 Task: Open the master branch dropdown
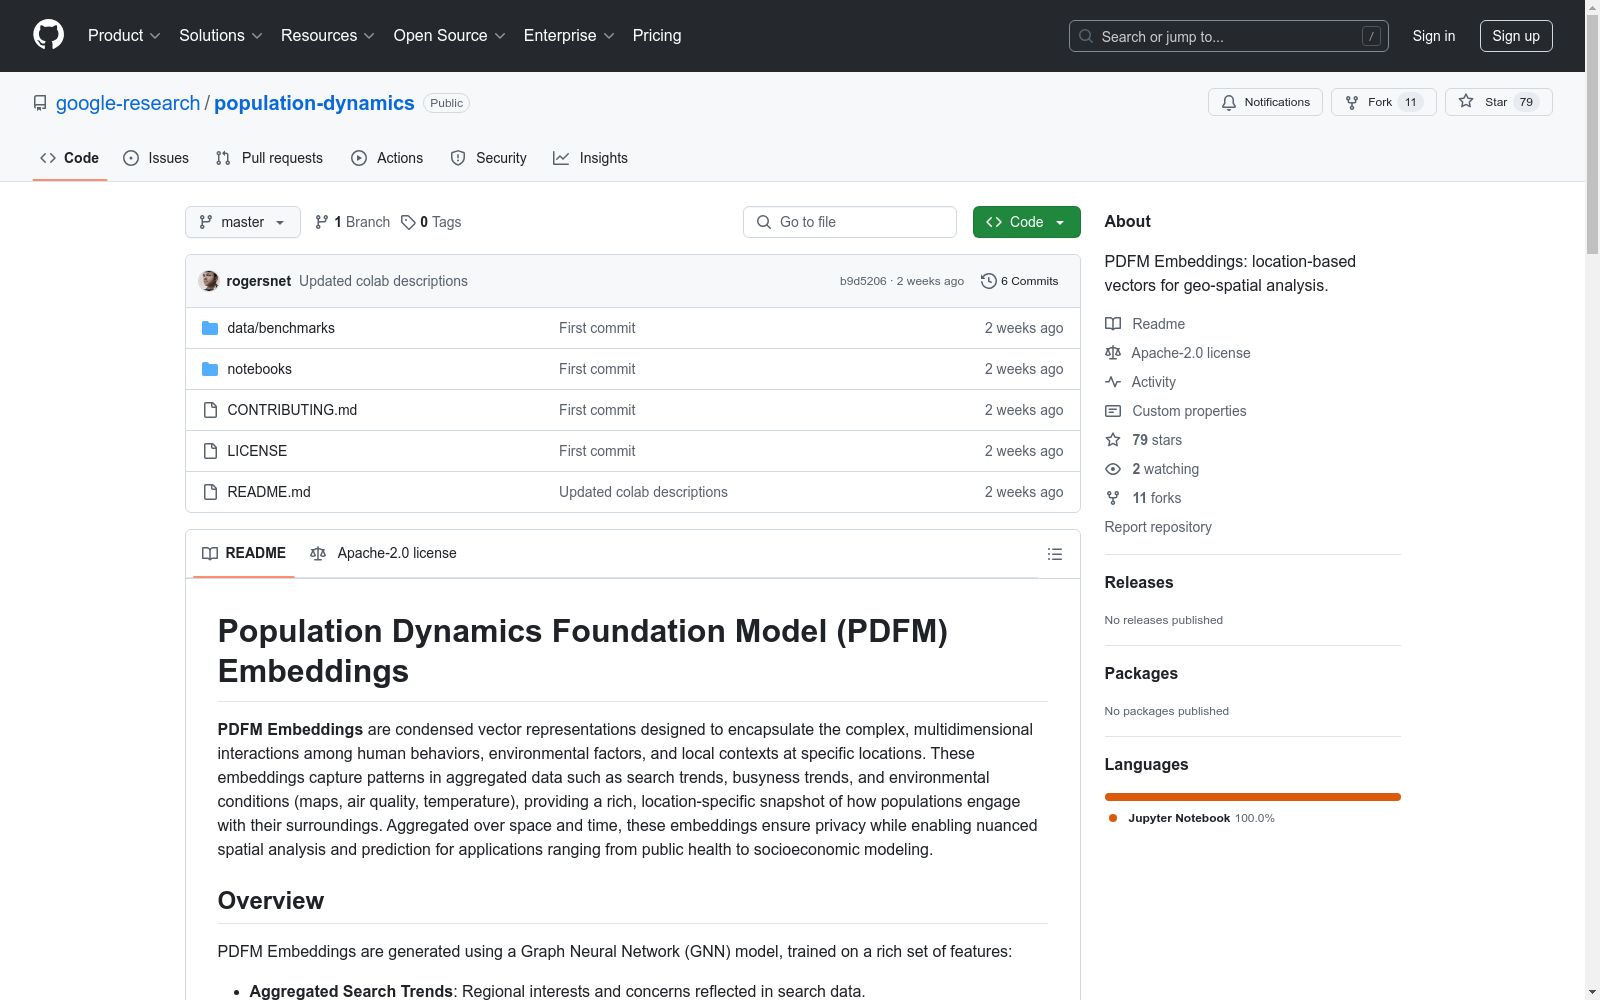pyautogui.click(x=243, y=222)
